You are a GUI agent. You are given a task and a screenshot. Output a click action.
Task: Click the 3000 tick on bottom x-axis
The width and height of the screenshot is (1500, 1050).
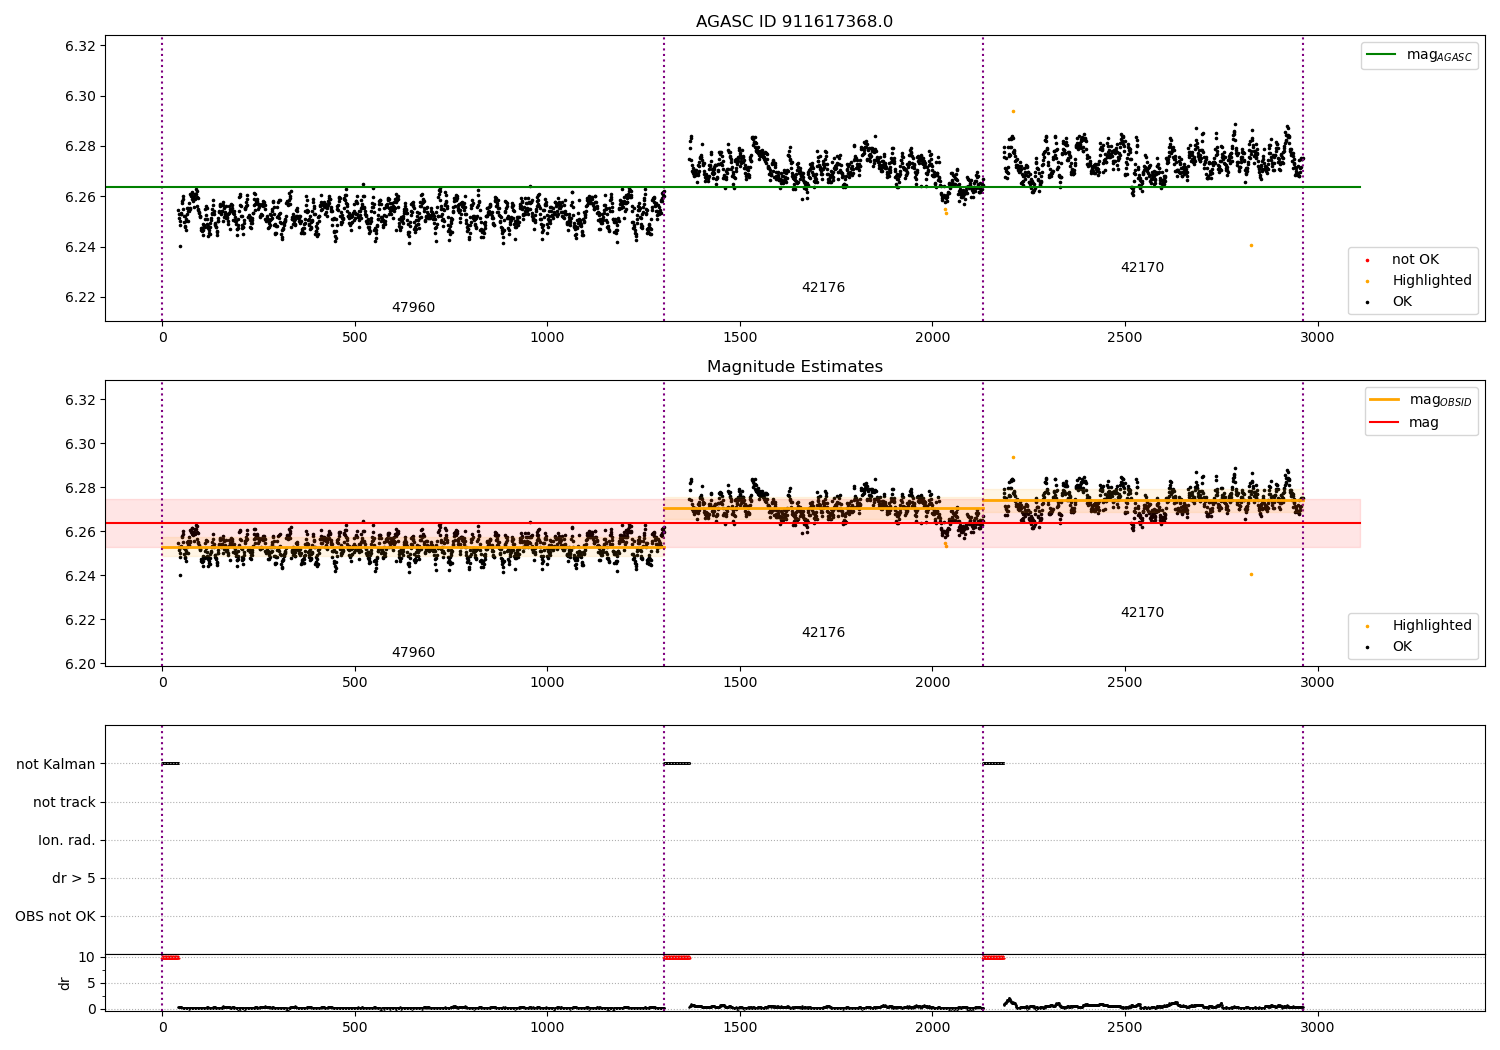tap(1317, 1027)
